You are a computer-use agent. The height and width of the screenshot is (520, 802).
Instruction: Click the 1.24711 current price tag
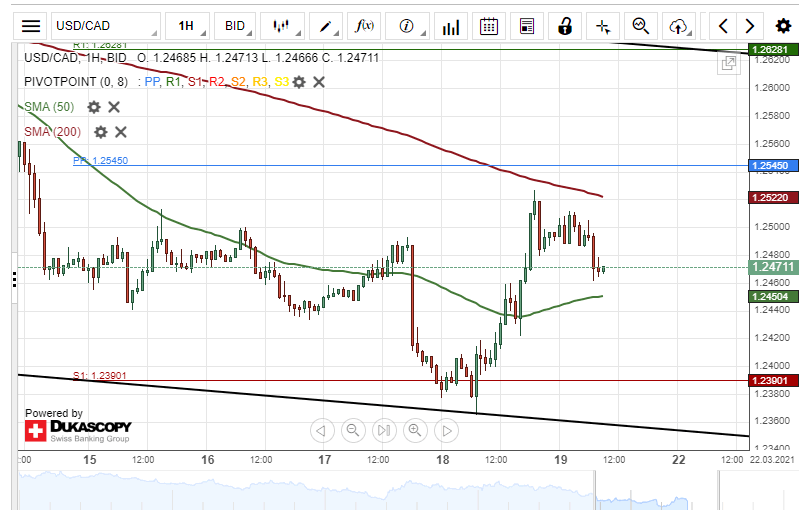[773, 267]
